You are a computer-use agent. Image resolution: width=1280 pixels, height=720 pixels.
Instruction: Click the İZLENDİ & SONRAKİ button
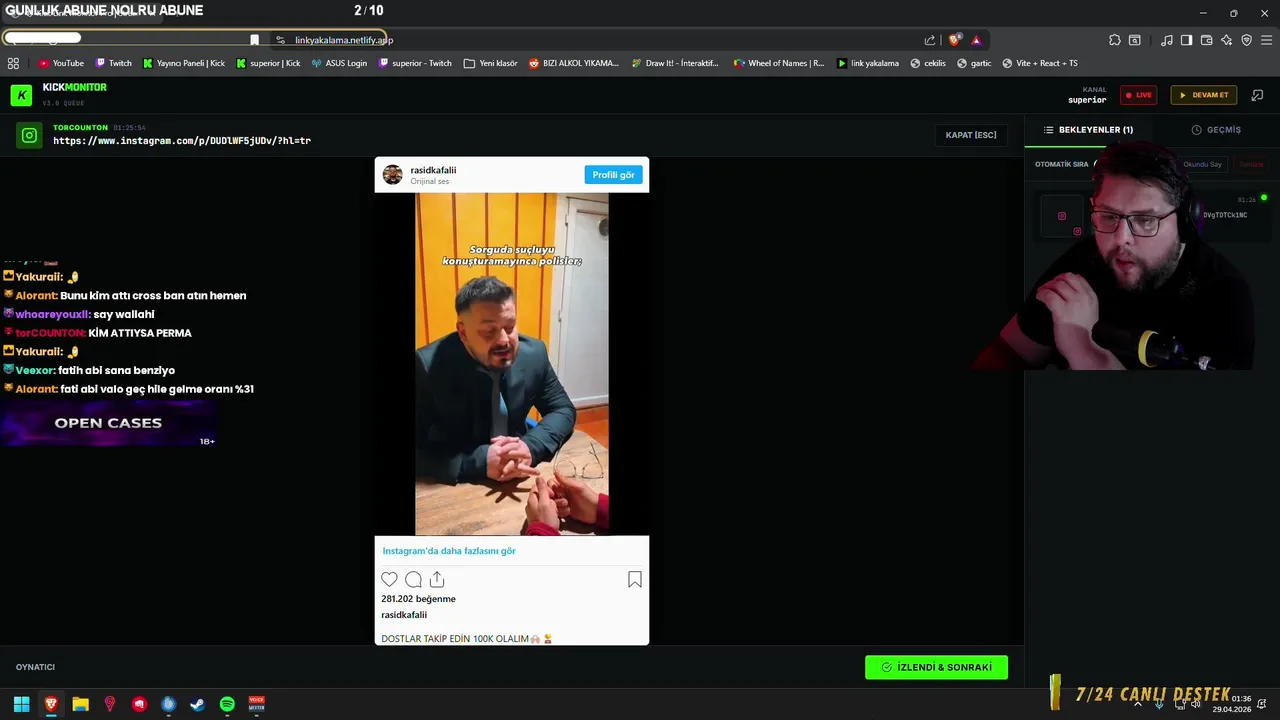click(x=936, y=667)
